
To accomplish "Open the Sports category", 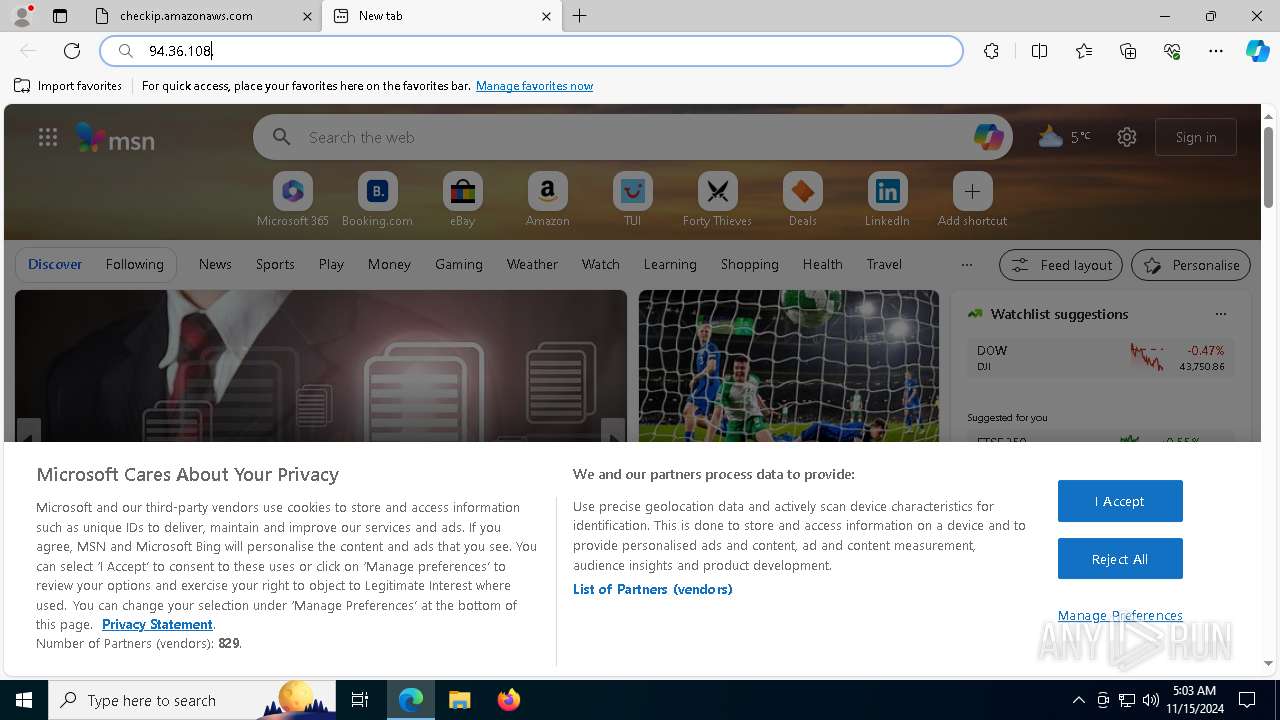I will click(x=275, y=264).
